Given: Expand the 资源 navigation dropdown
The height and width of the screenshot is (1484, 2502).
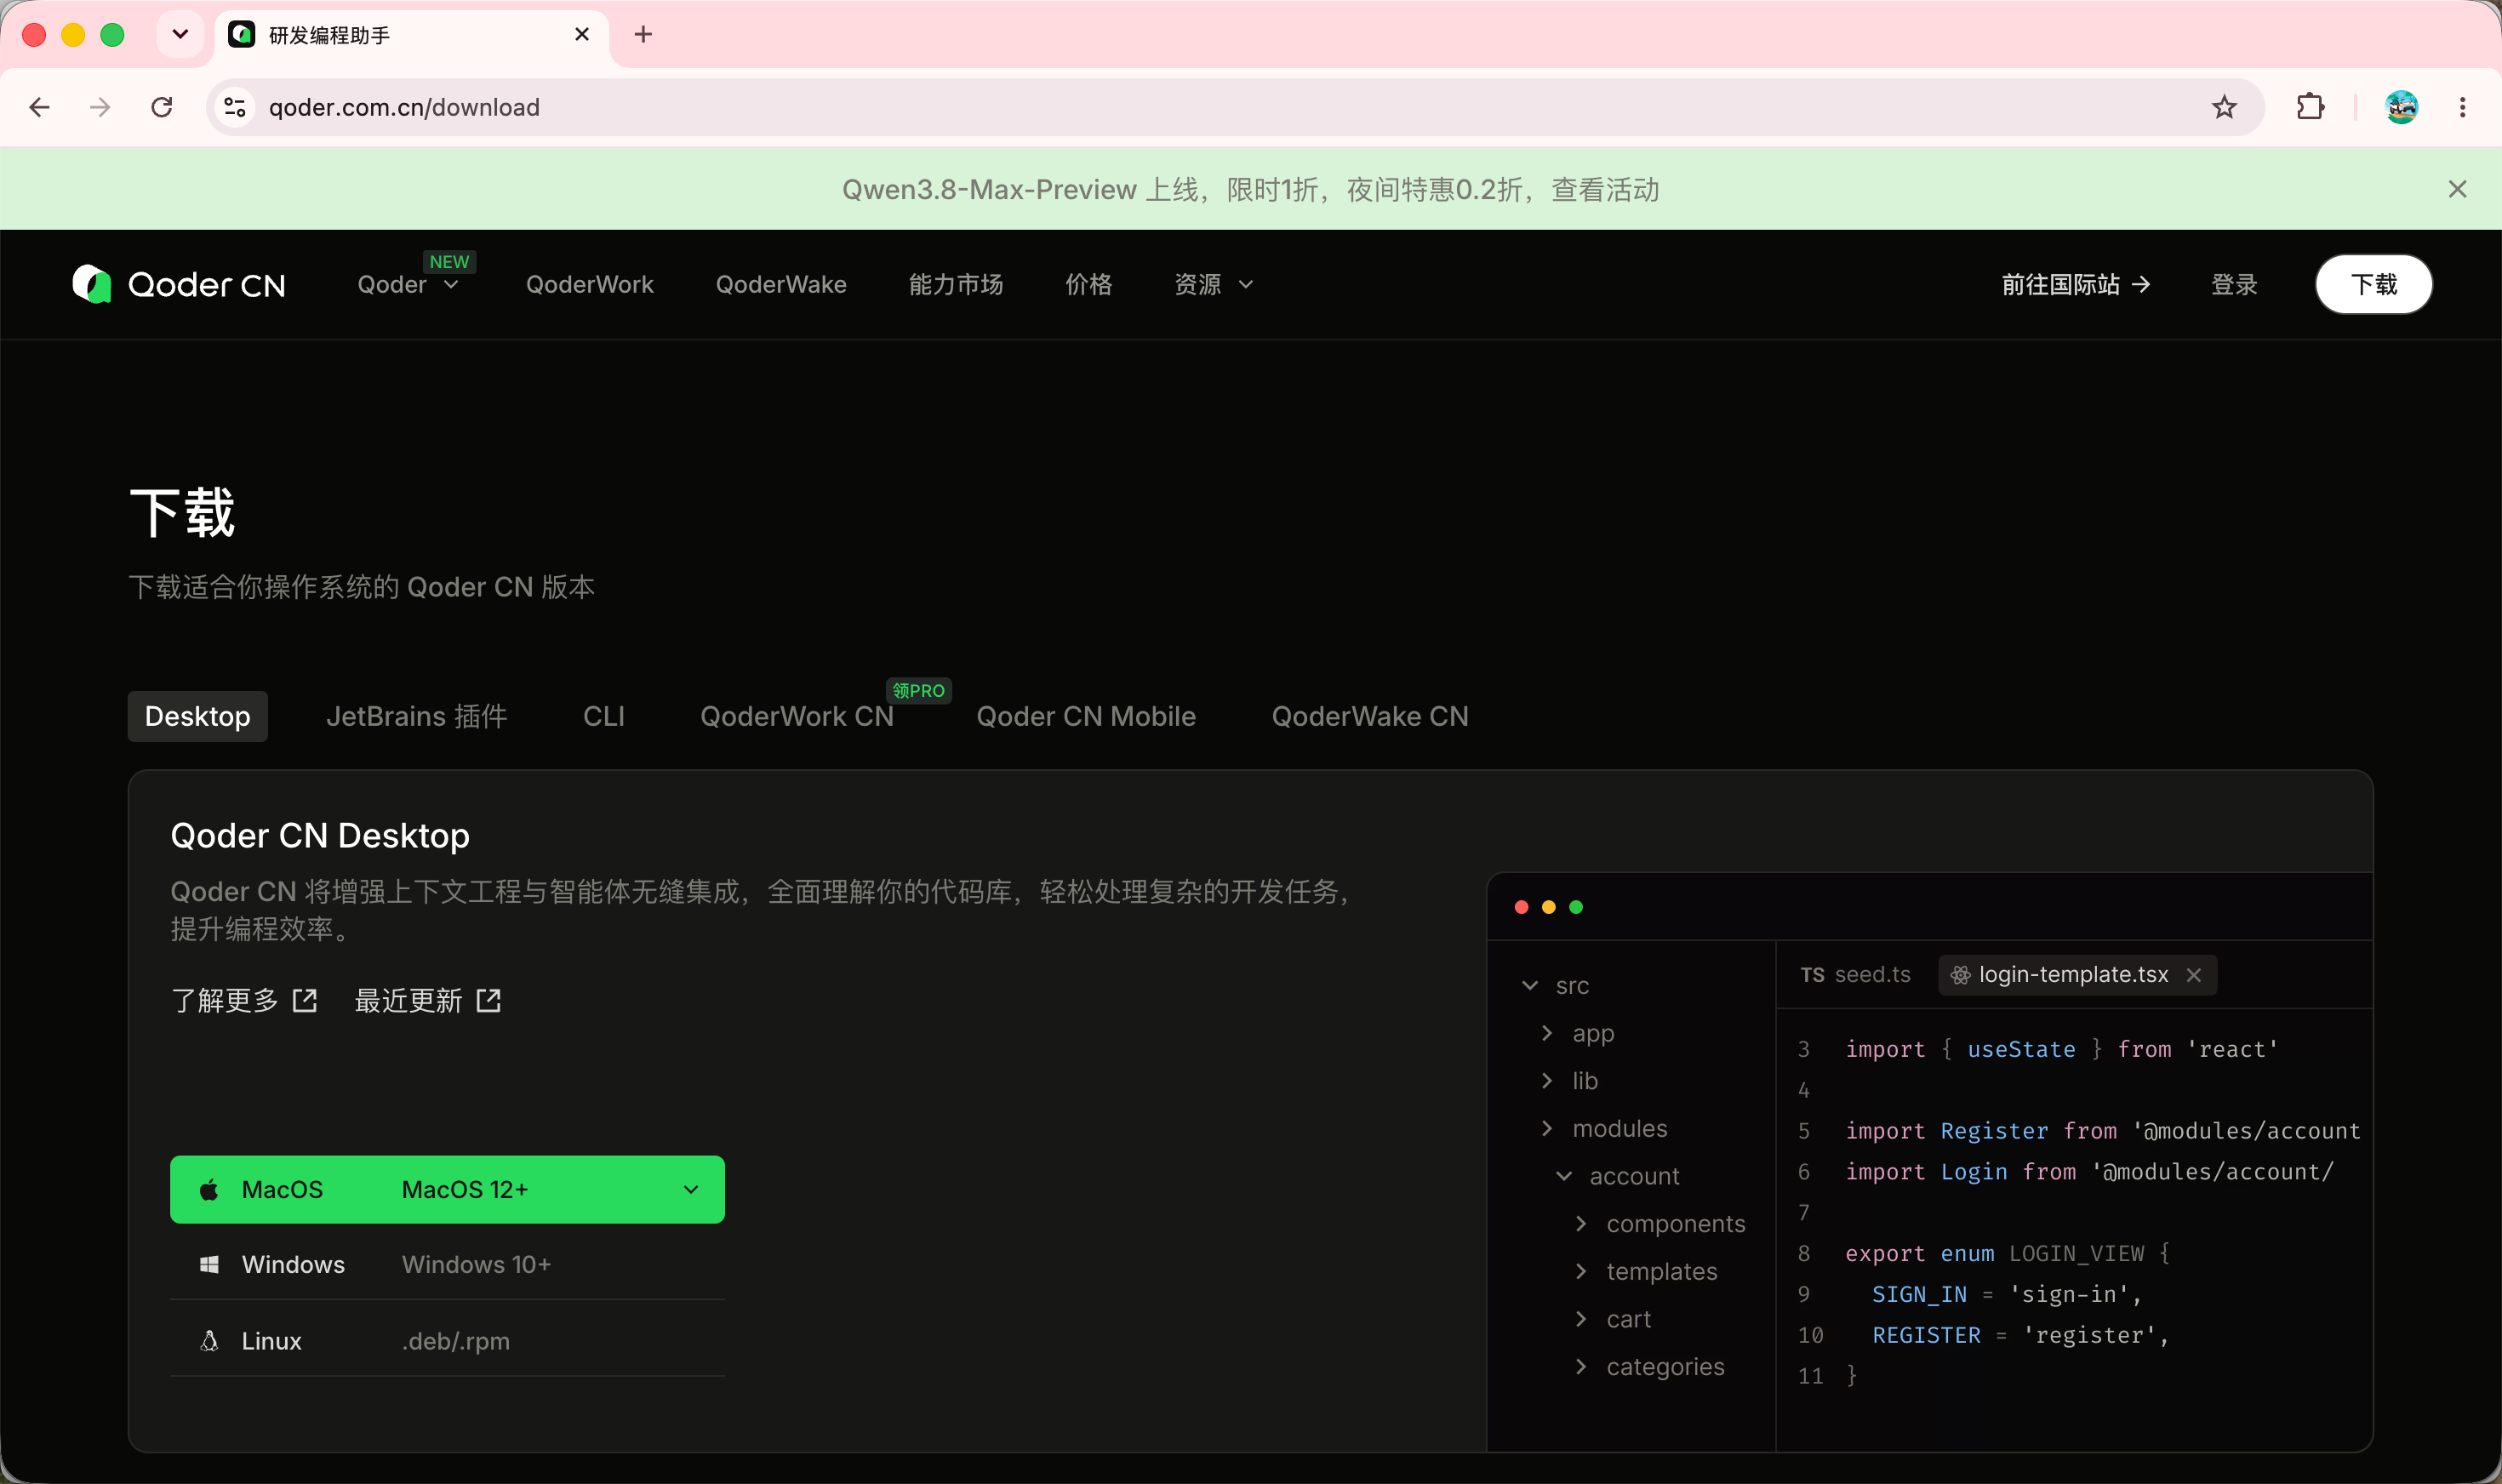Looking at the screenshot, I should (x=1246, y=286).
